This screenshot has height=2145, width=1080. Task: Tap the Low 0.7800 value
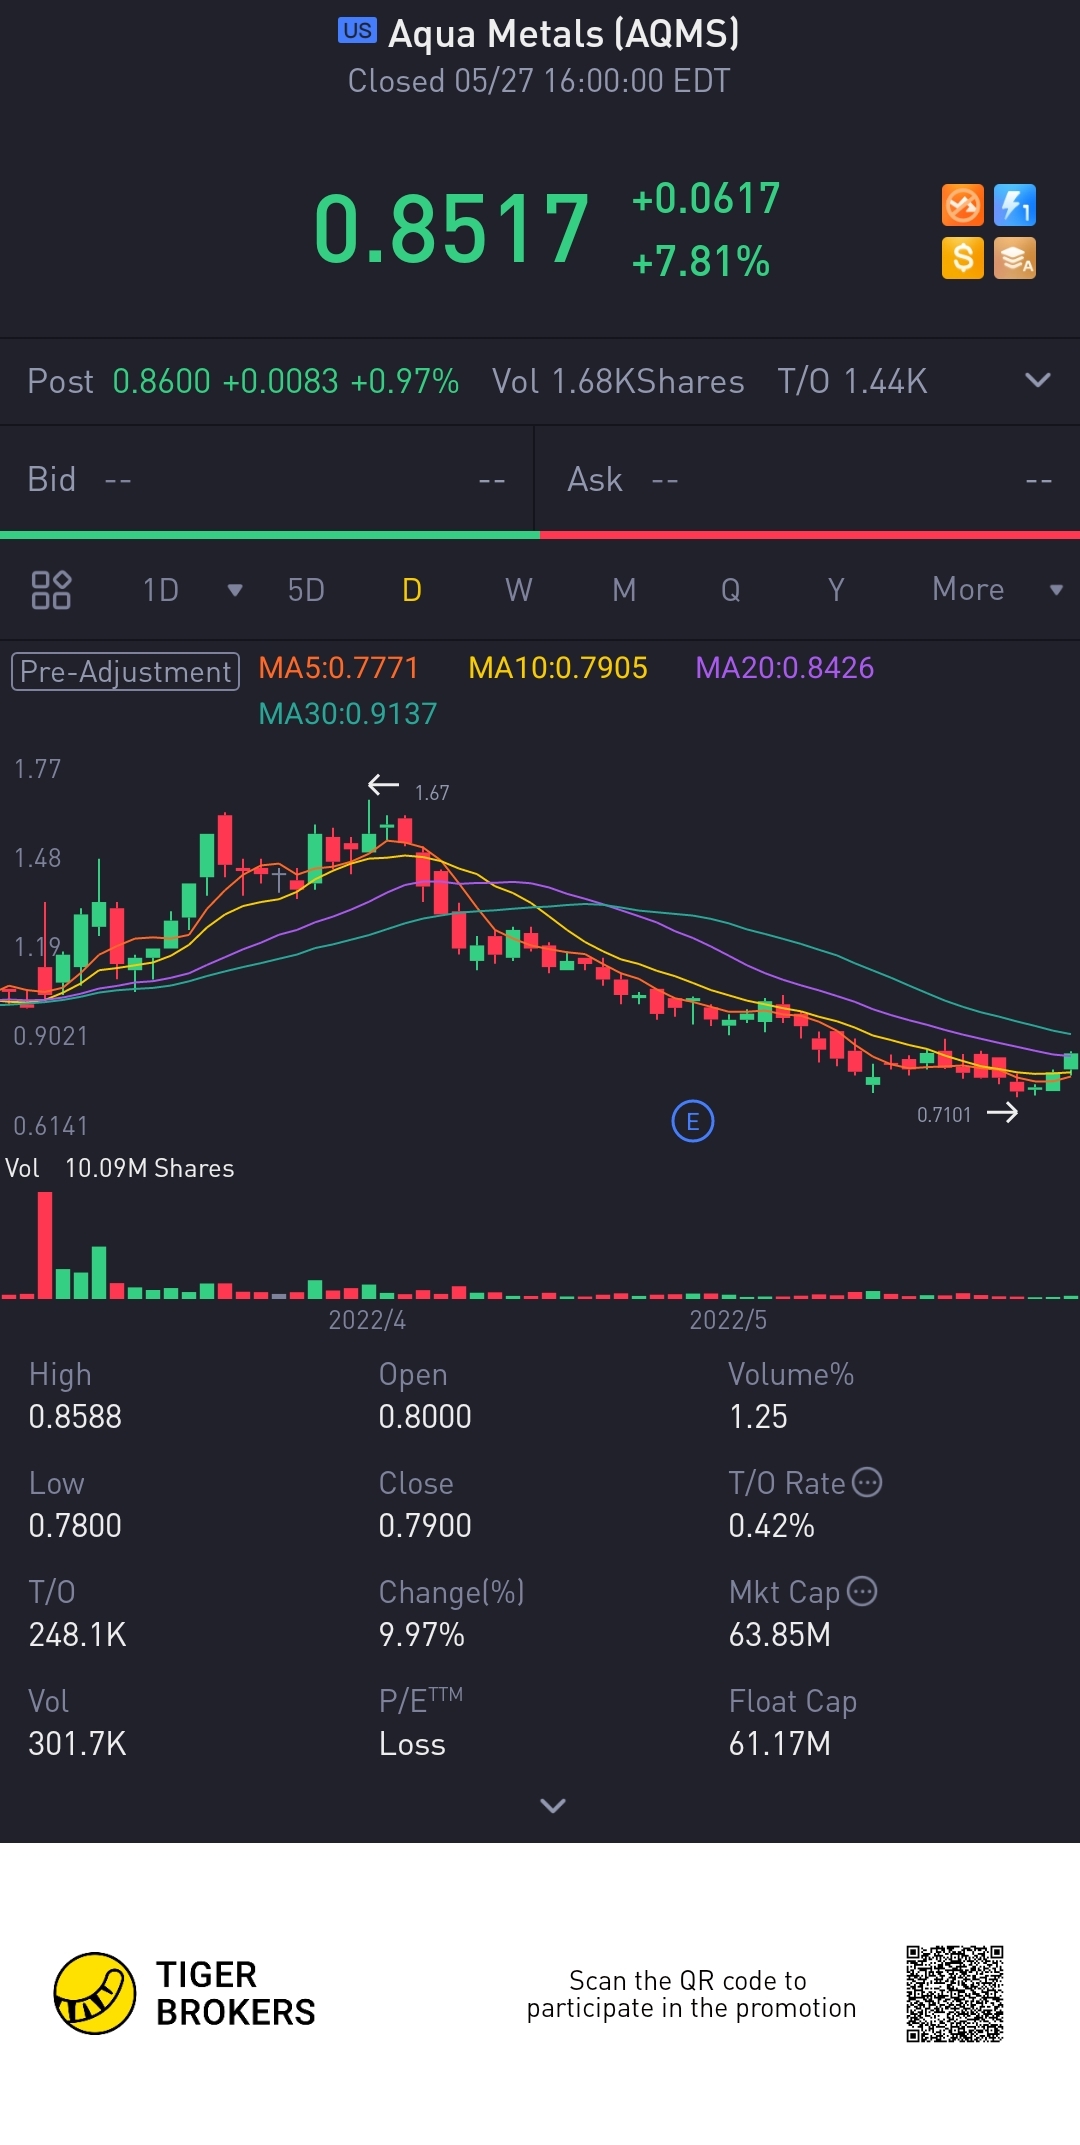tap(75, 1525)
